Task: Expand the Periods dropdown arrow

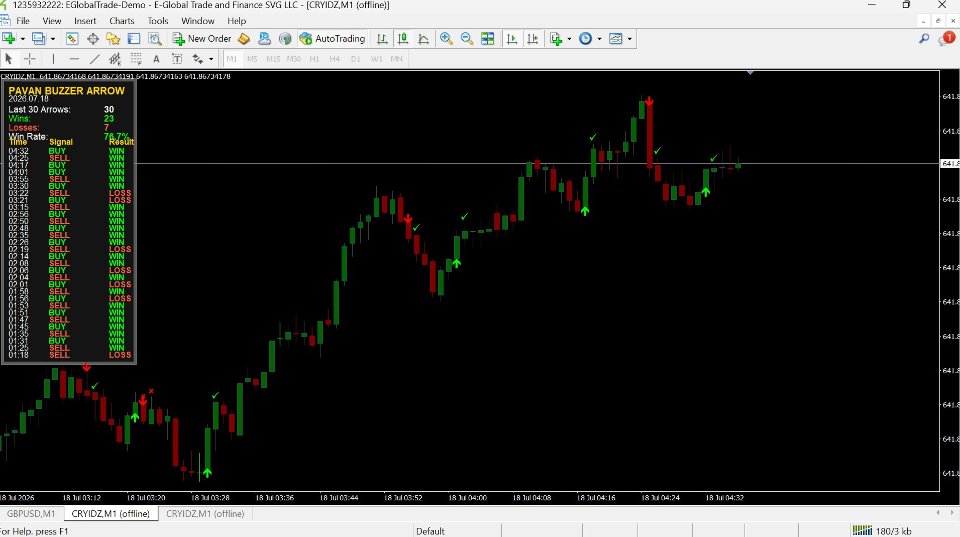Action: 599,39
